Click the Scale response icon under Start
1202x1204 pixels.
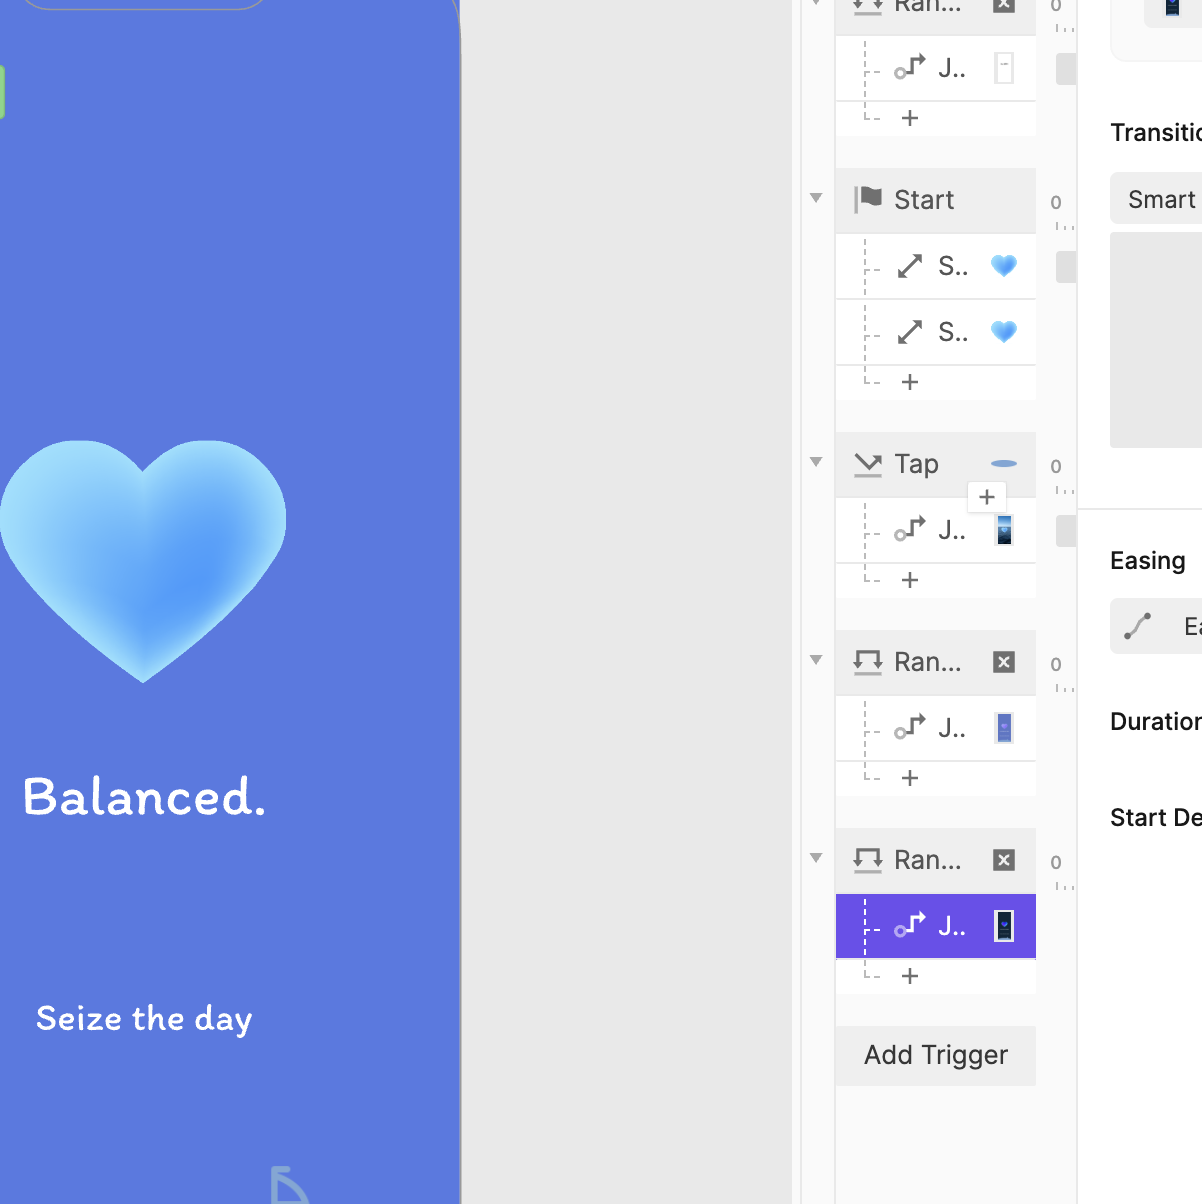coord(908,266)
